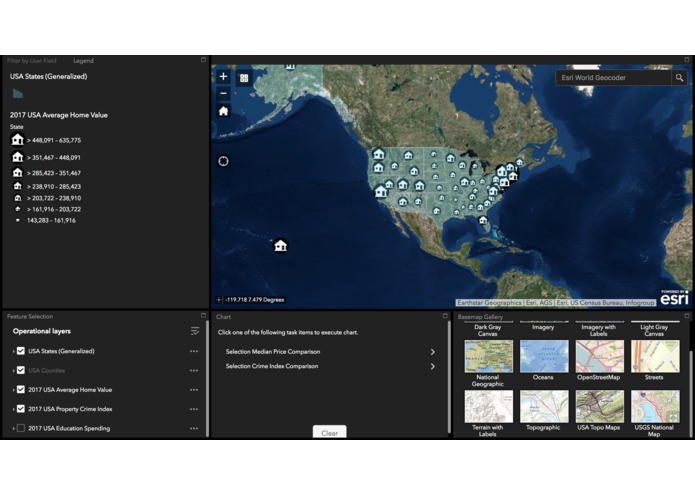Image resolution: width=695 pixels, height=494 pixels.
Task: Choose the National Geographic basemap
Action: (x=488, y=363)
